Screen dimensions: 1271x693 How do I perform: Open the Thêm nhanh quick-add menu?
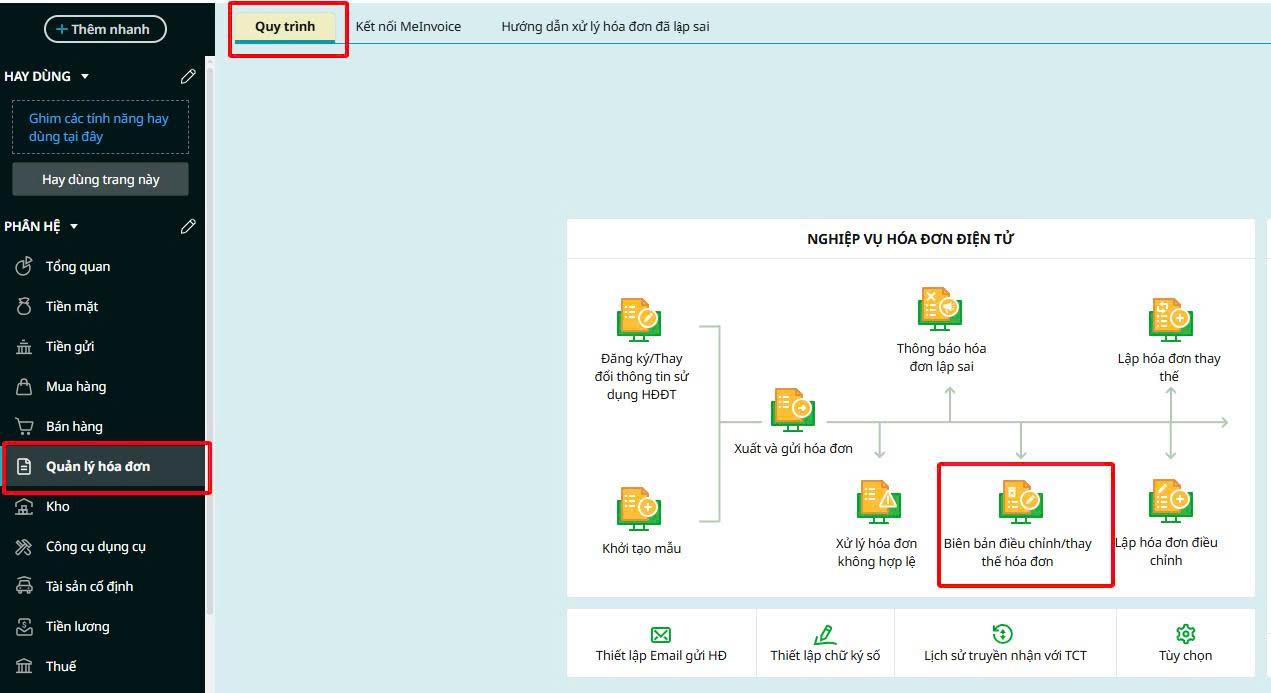tap(105, 29)
